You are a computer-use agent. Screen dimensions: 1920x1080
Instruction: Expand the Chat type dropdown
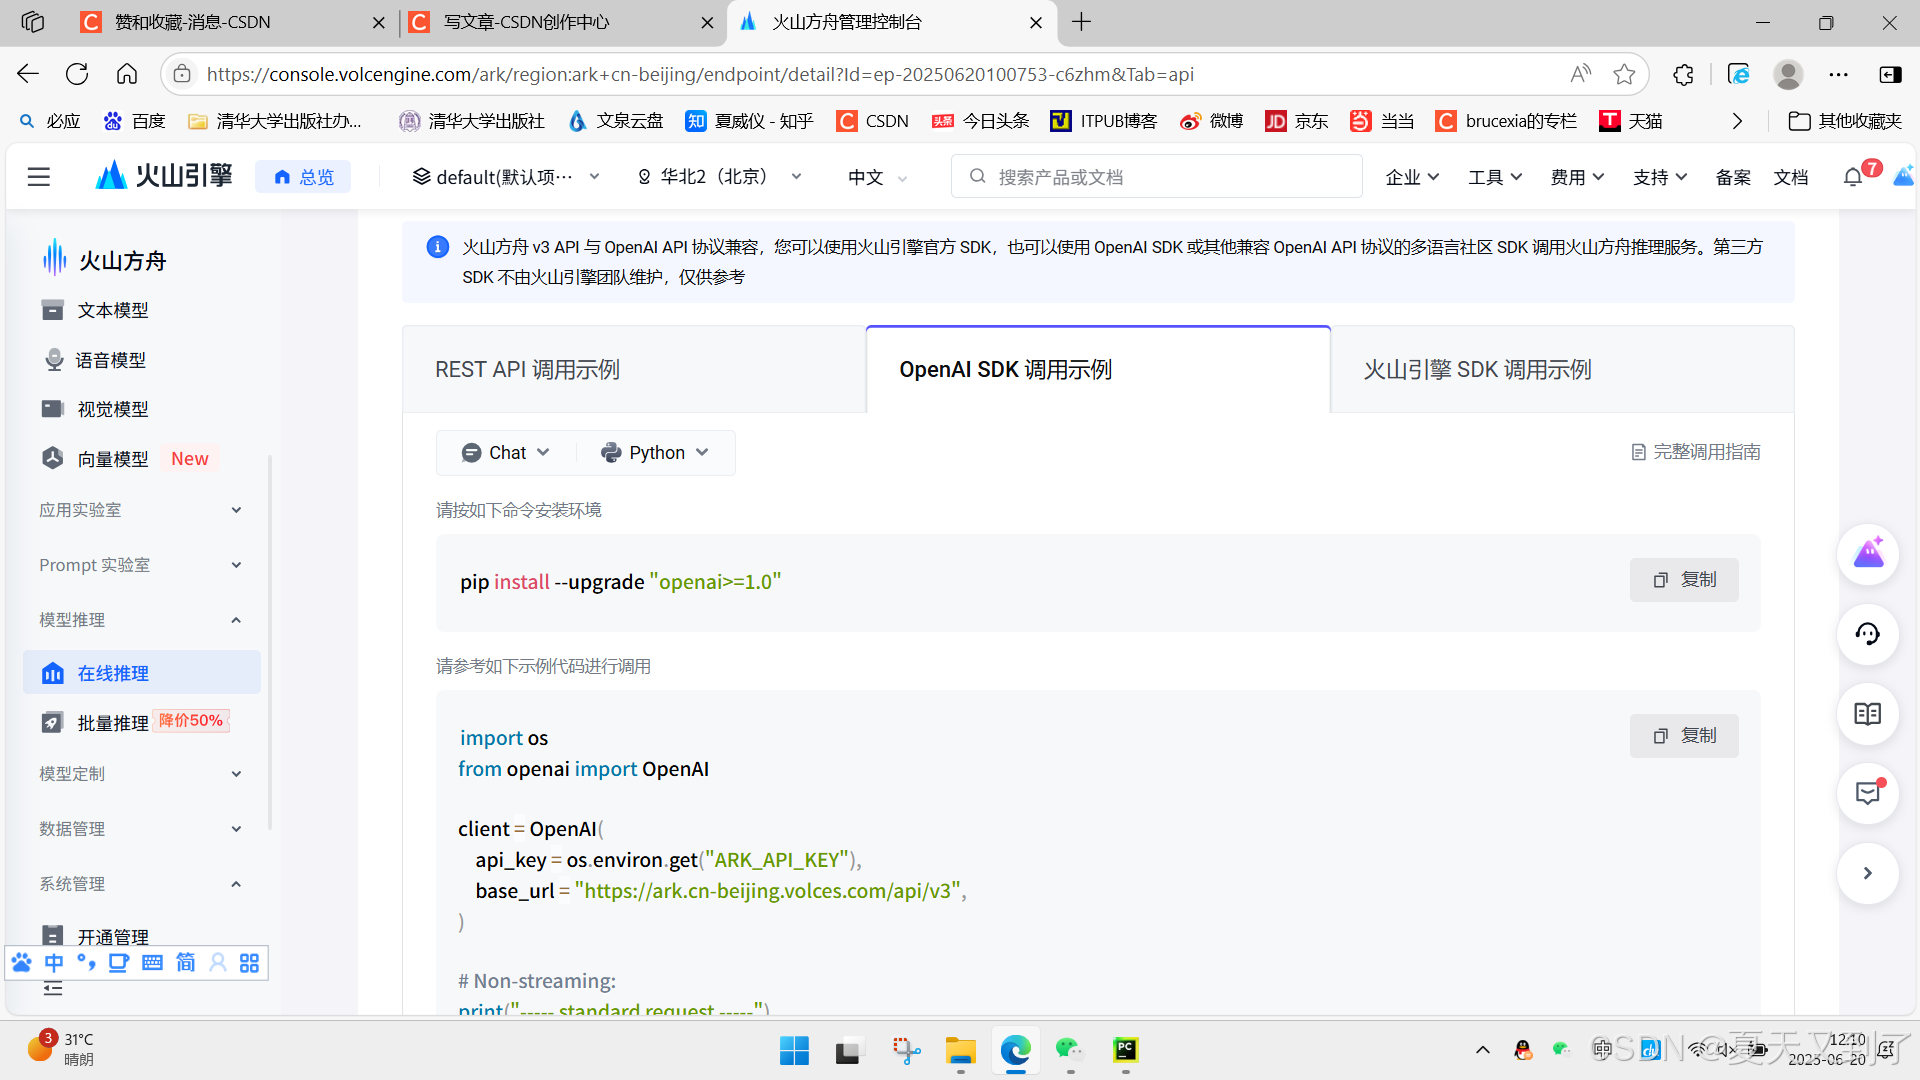click(506, 453)
